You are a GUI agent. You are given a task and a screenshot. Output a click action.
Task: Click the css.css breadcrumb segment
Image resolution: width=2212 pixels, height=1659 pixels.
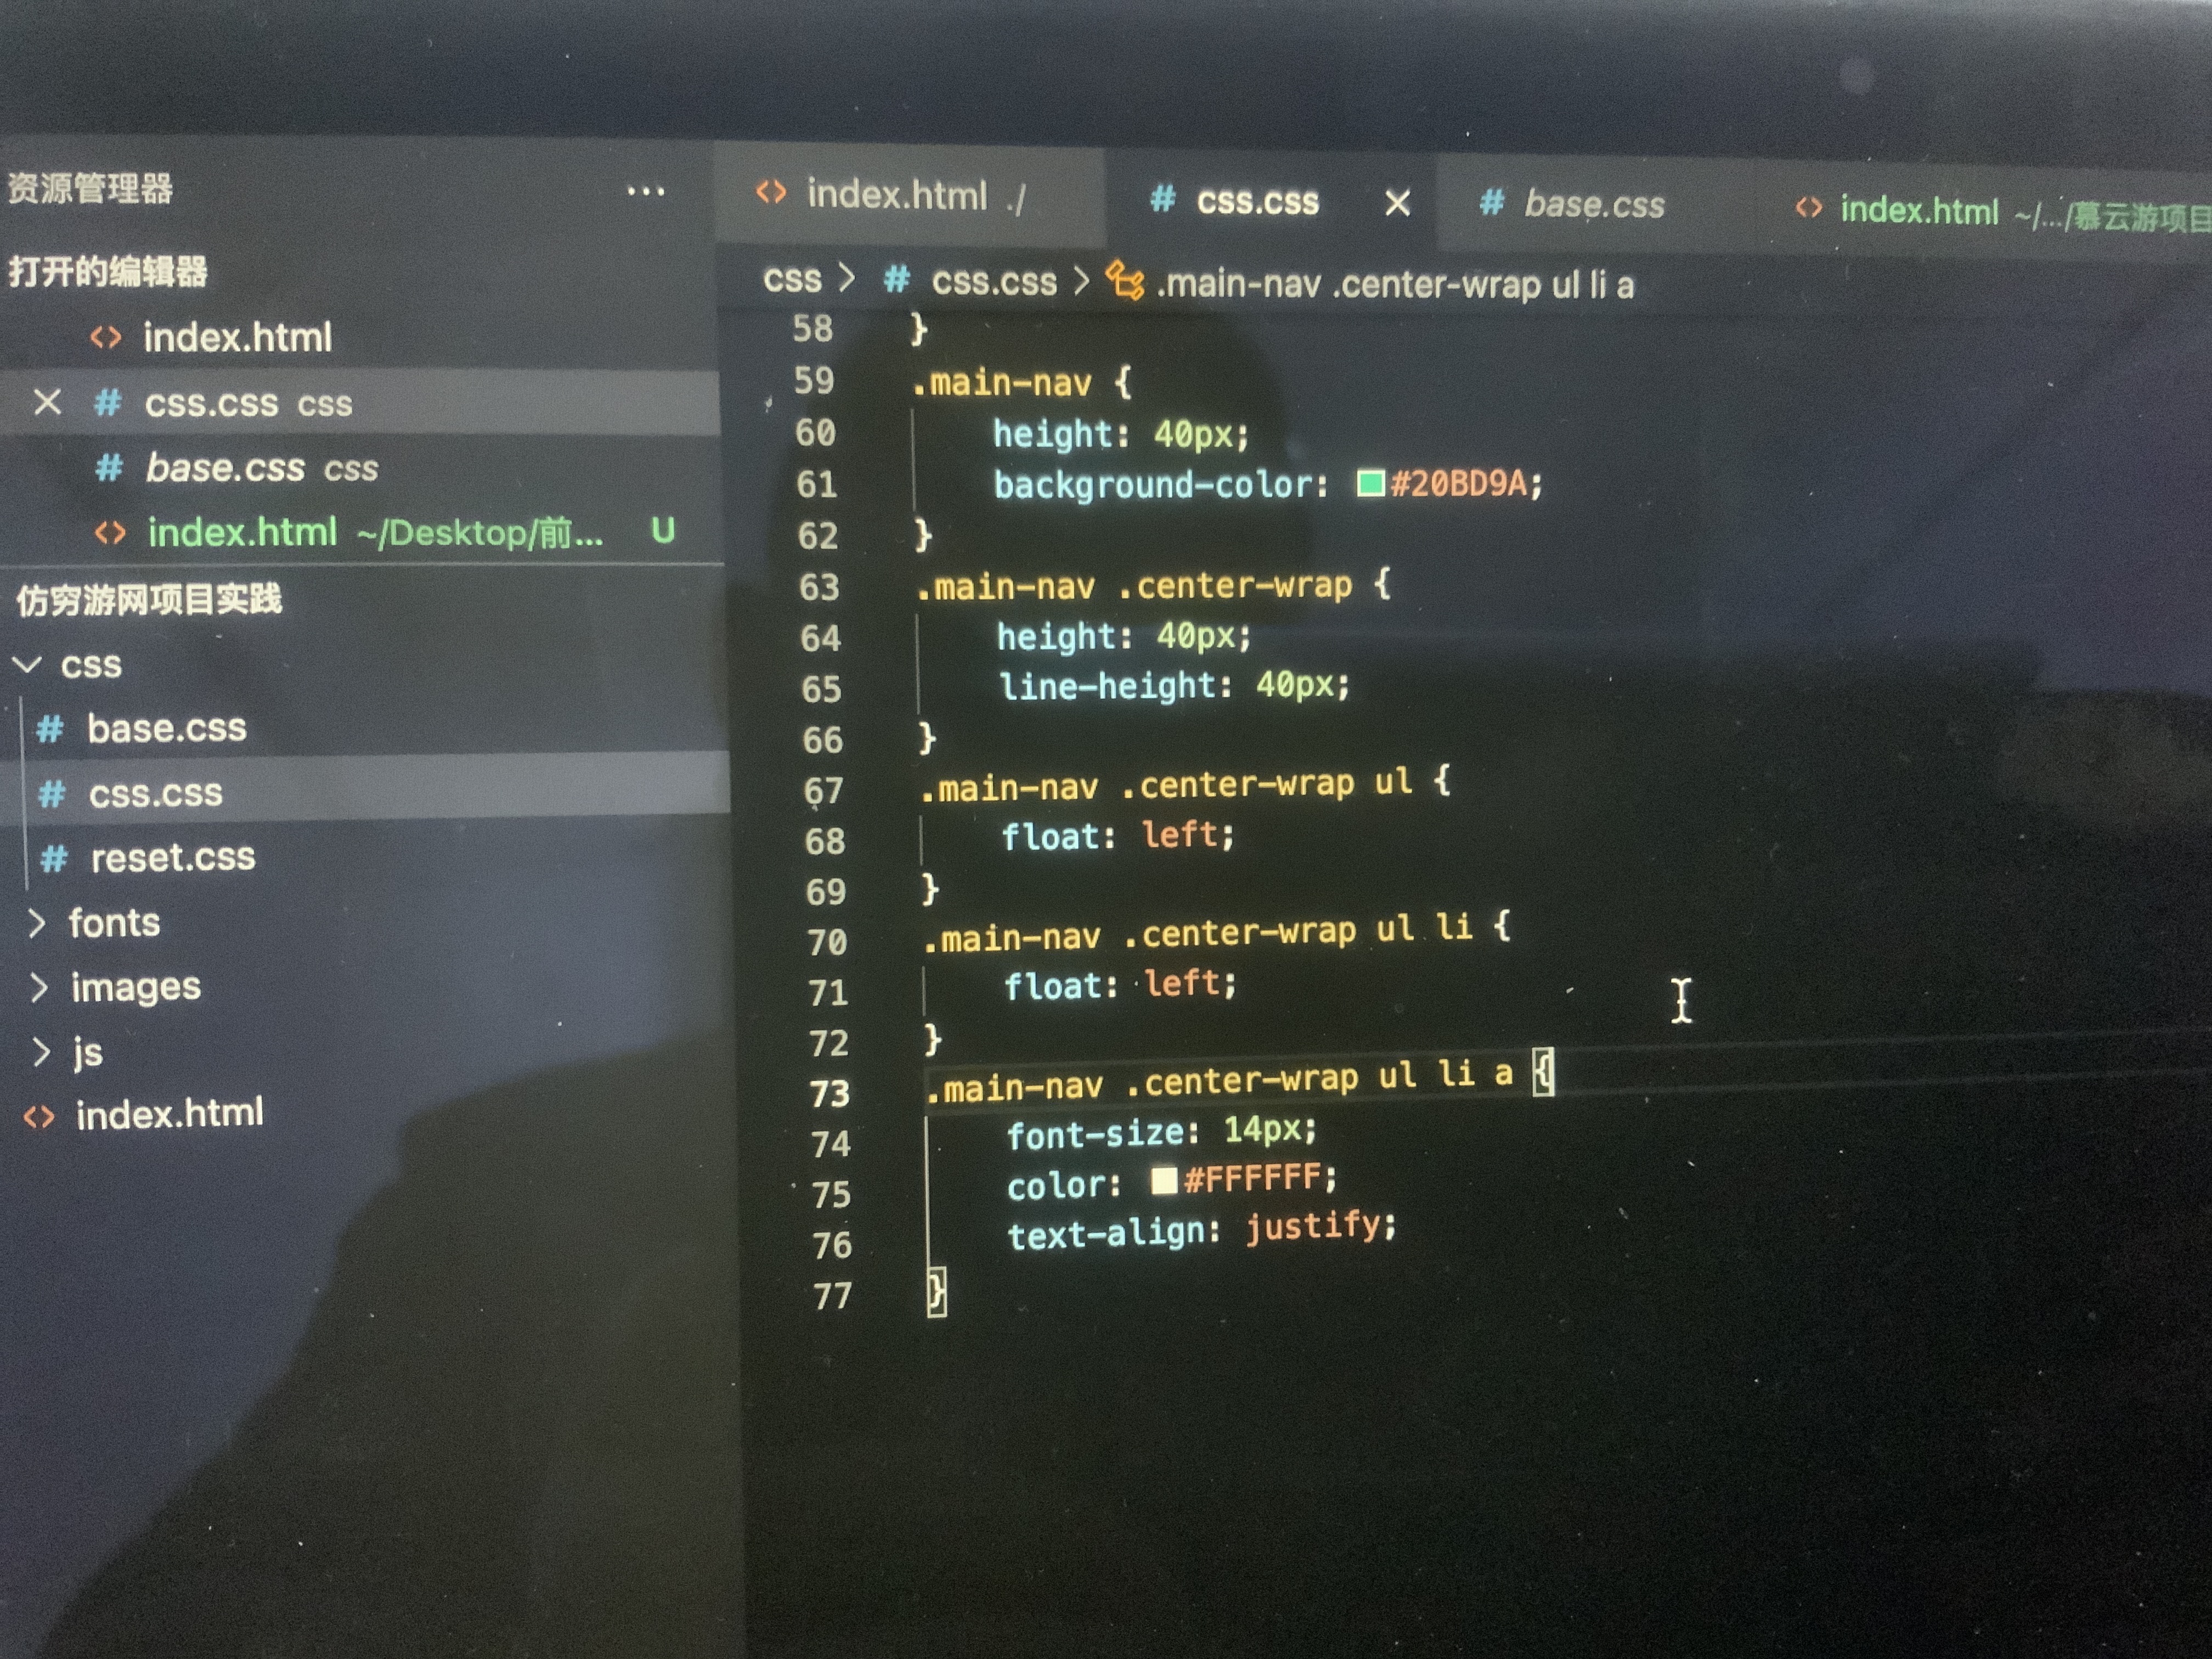993,282
